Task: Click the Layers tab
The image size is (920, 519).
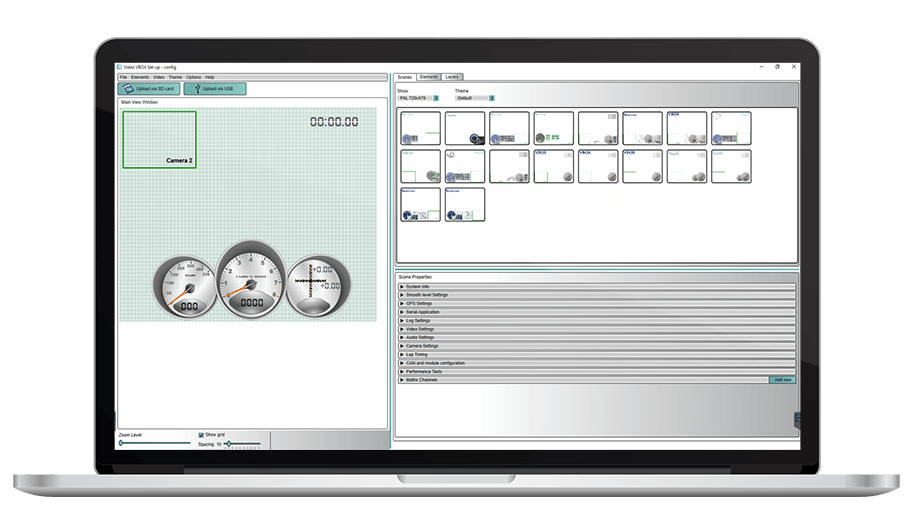Action: pos(453,76)
